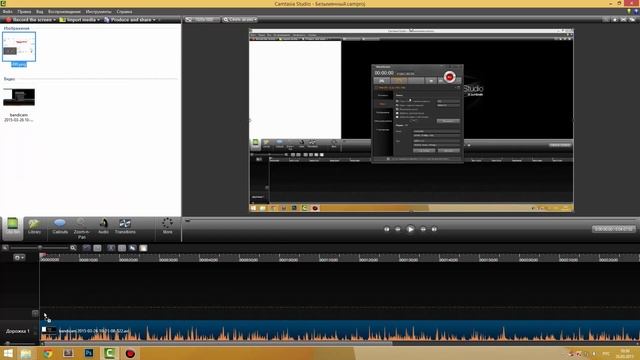
Task: Select the image thumbnail in the Clip Bin
Action: point(19,47)
